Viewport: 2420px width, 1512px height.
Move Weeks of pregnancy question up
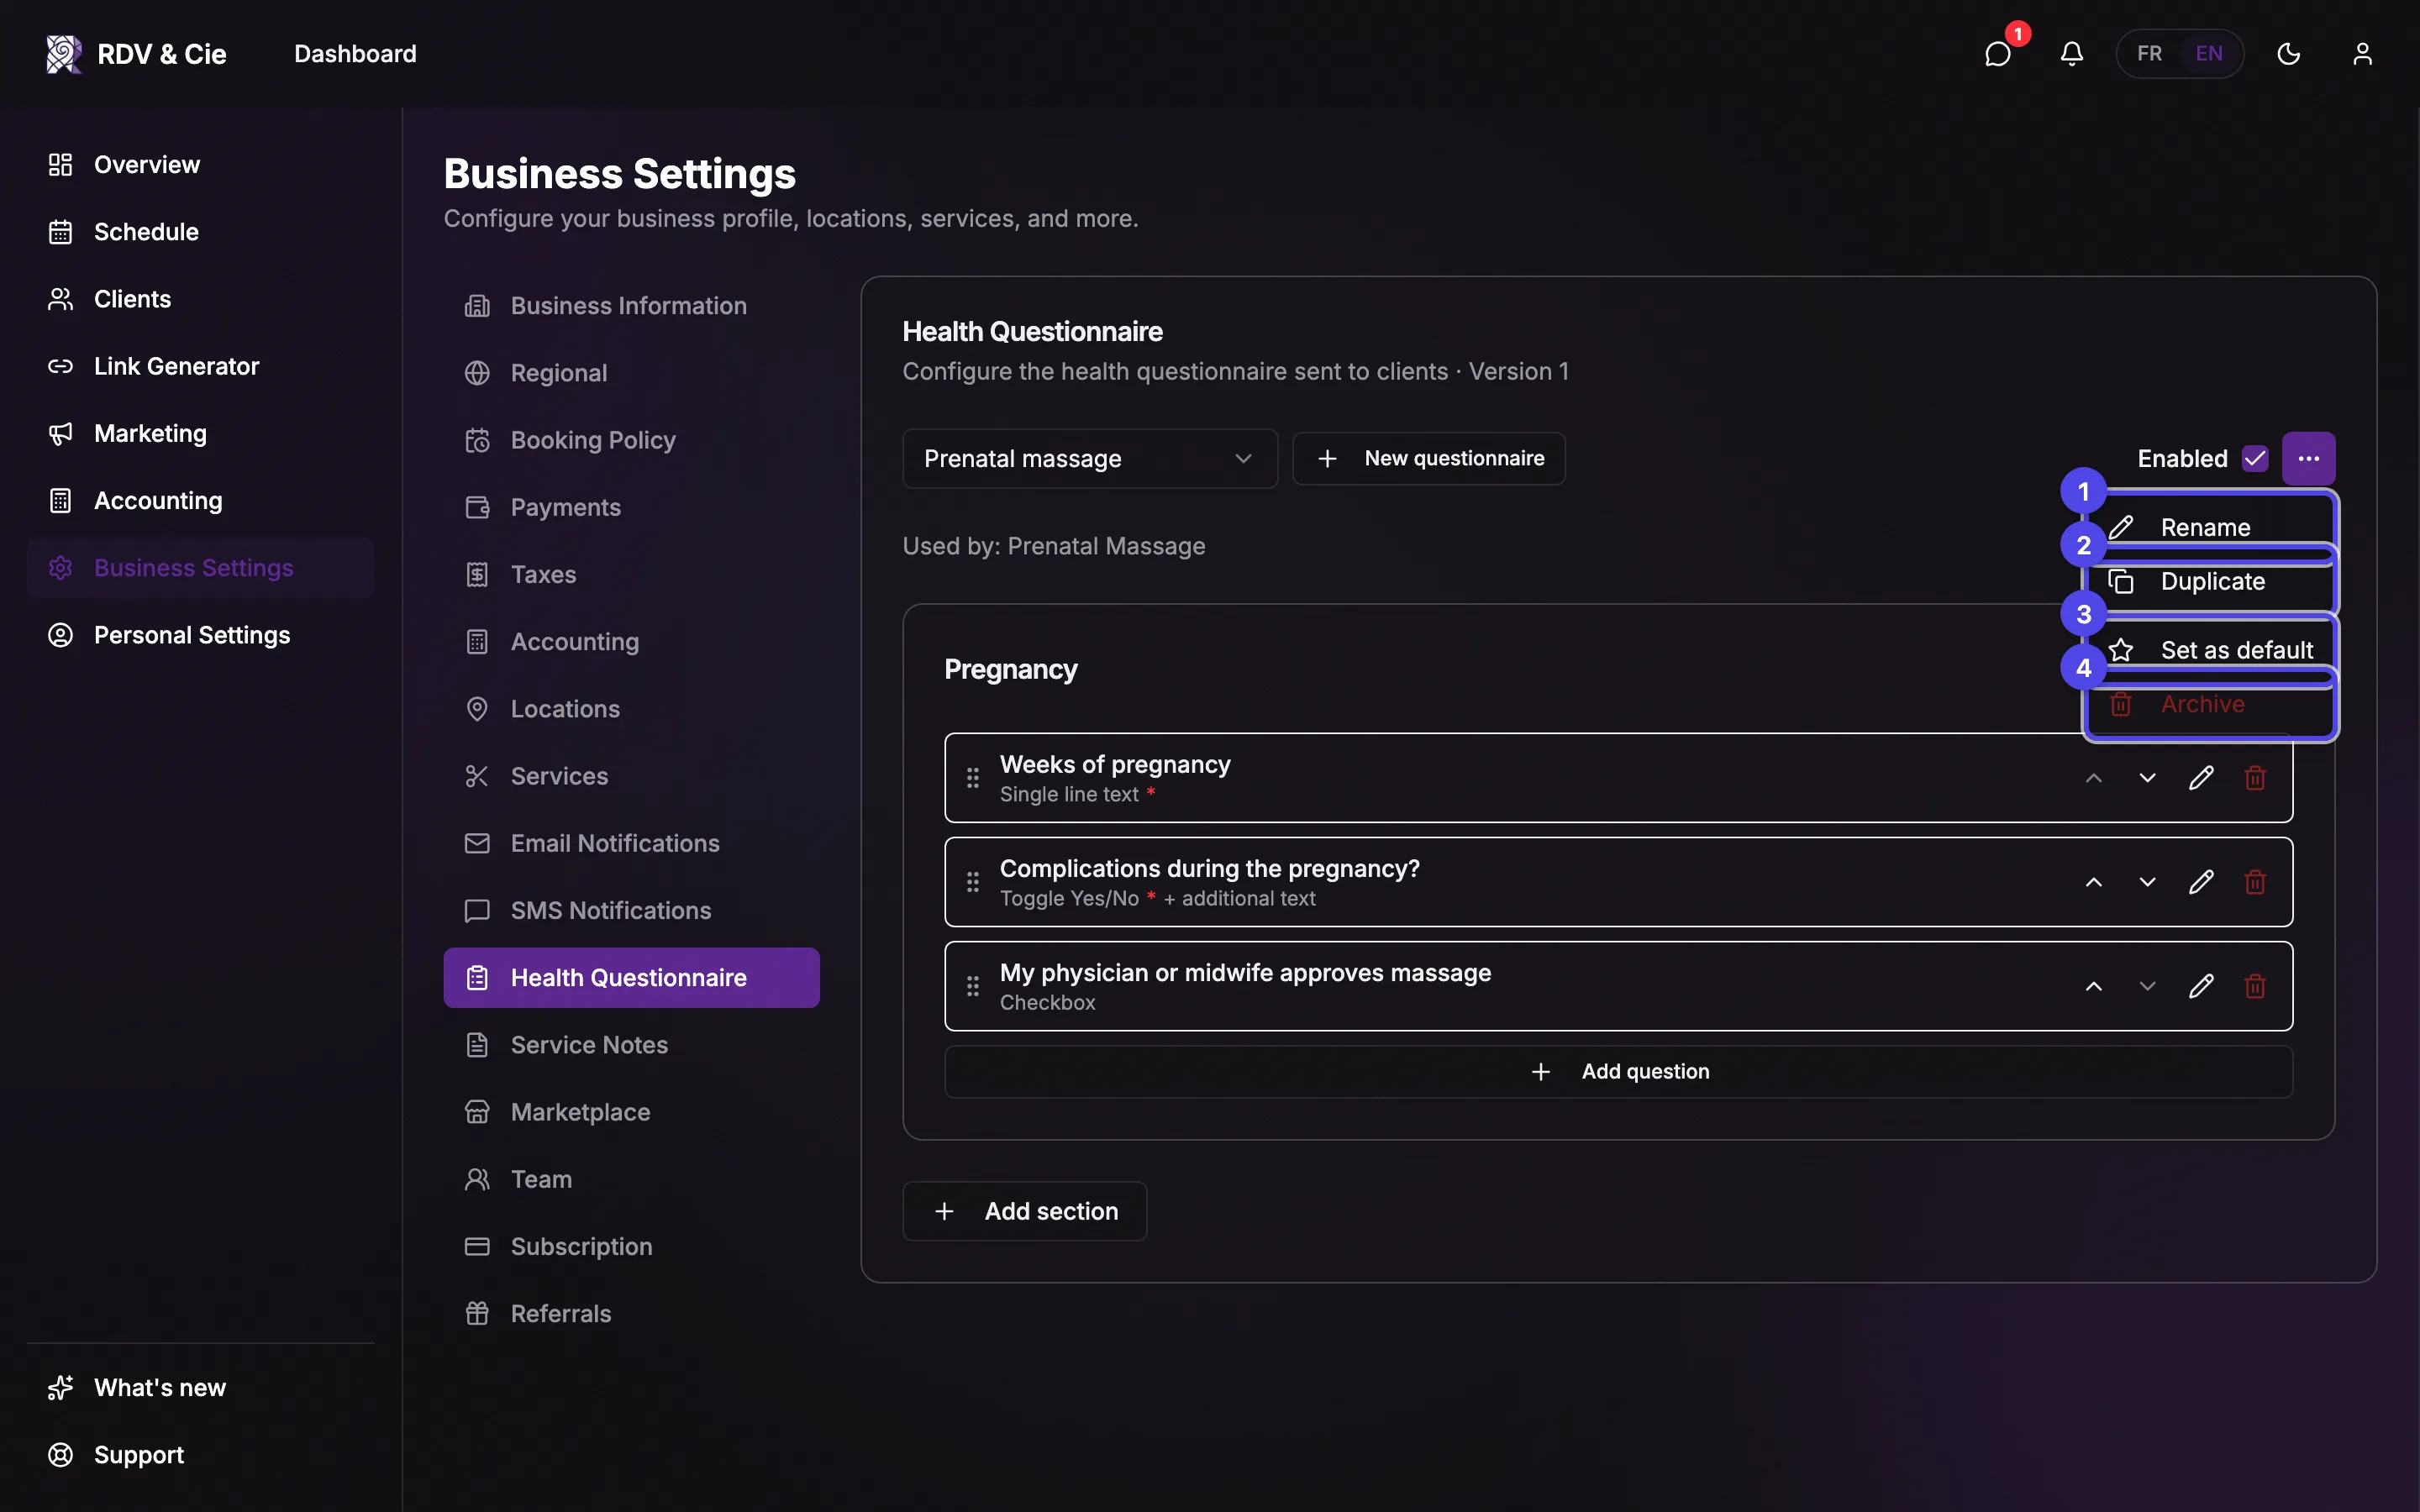click(x=2094, y=778)
